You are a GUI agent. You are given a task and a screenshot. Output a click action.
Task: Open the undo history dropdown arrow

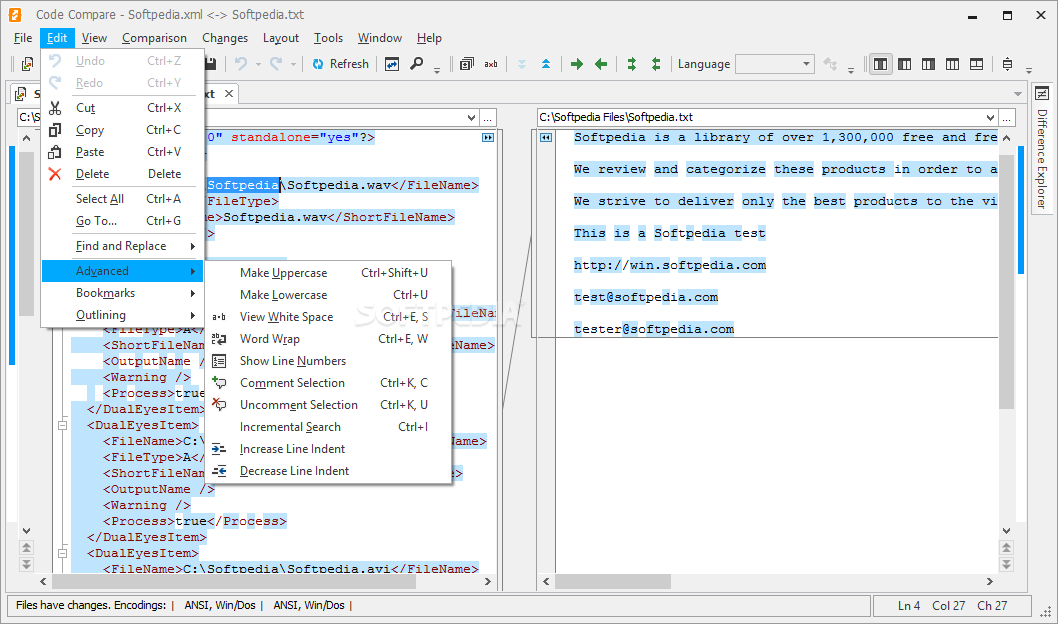[258, 65]
